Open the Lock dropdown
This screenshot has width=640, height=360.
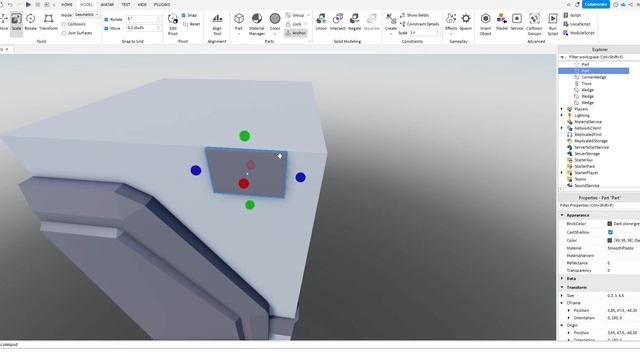296,24
